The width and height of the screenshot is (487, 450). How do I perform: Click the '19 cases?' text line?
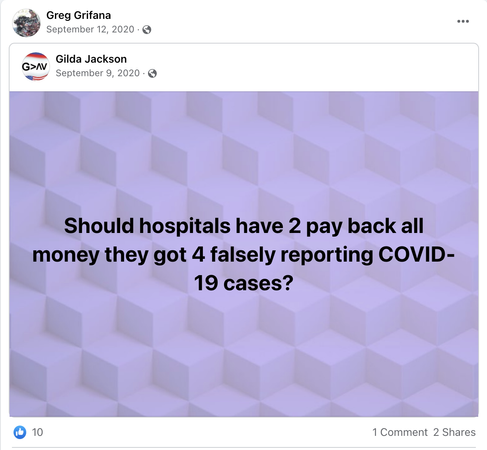[244, 283]
